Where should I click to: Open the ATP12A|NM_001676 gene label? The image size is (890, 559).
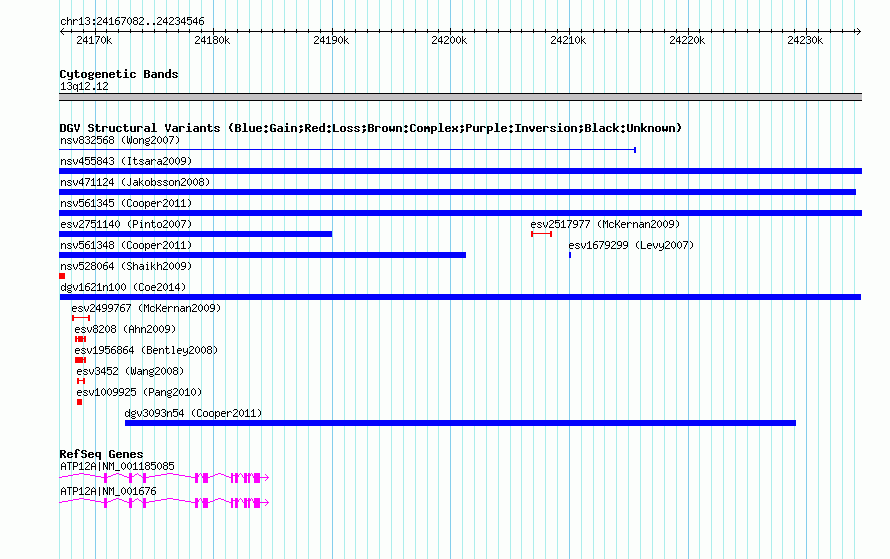(x=108, y=491)
